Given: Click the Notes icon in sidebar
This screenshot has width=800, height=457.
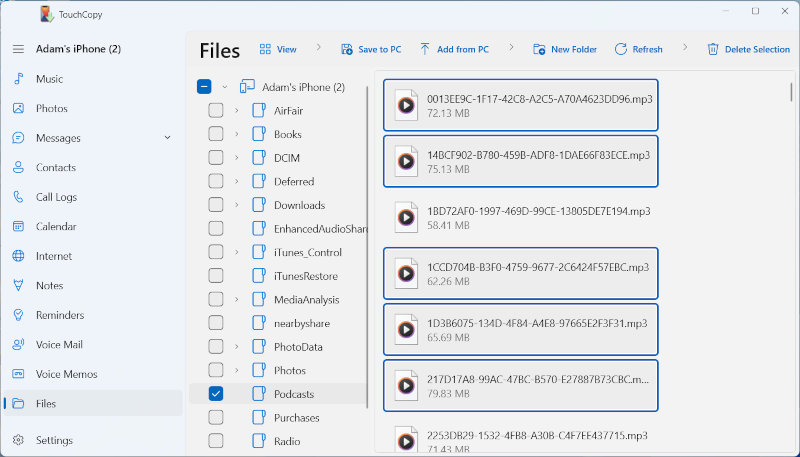Looking at the screenshot, I should pyautogui.click(x=18, y=286).
